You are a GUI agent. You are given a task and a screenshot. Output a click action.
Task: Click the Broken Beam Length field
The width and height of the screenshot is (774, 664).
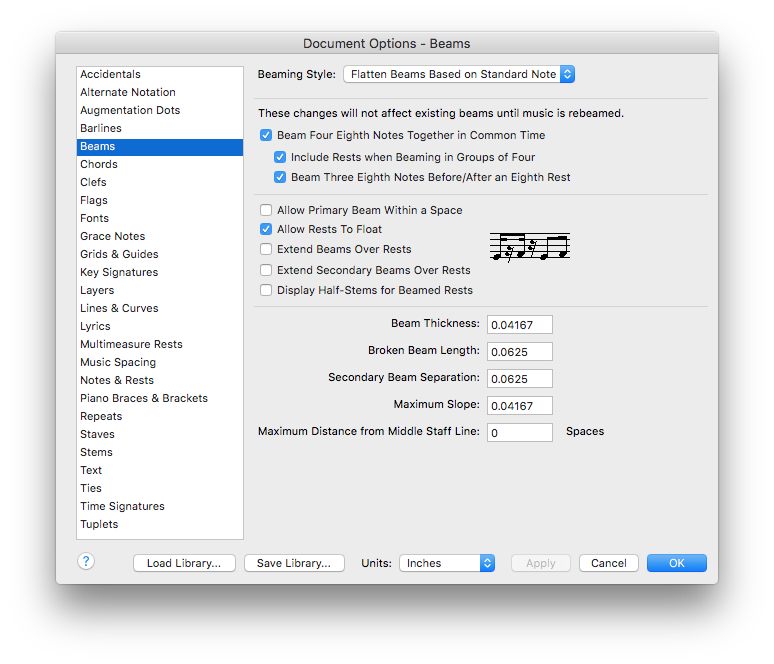coord(520,352)
